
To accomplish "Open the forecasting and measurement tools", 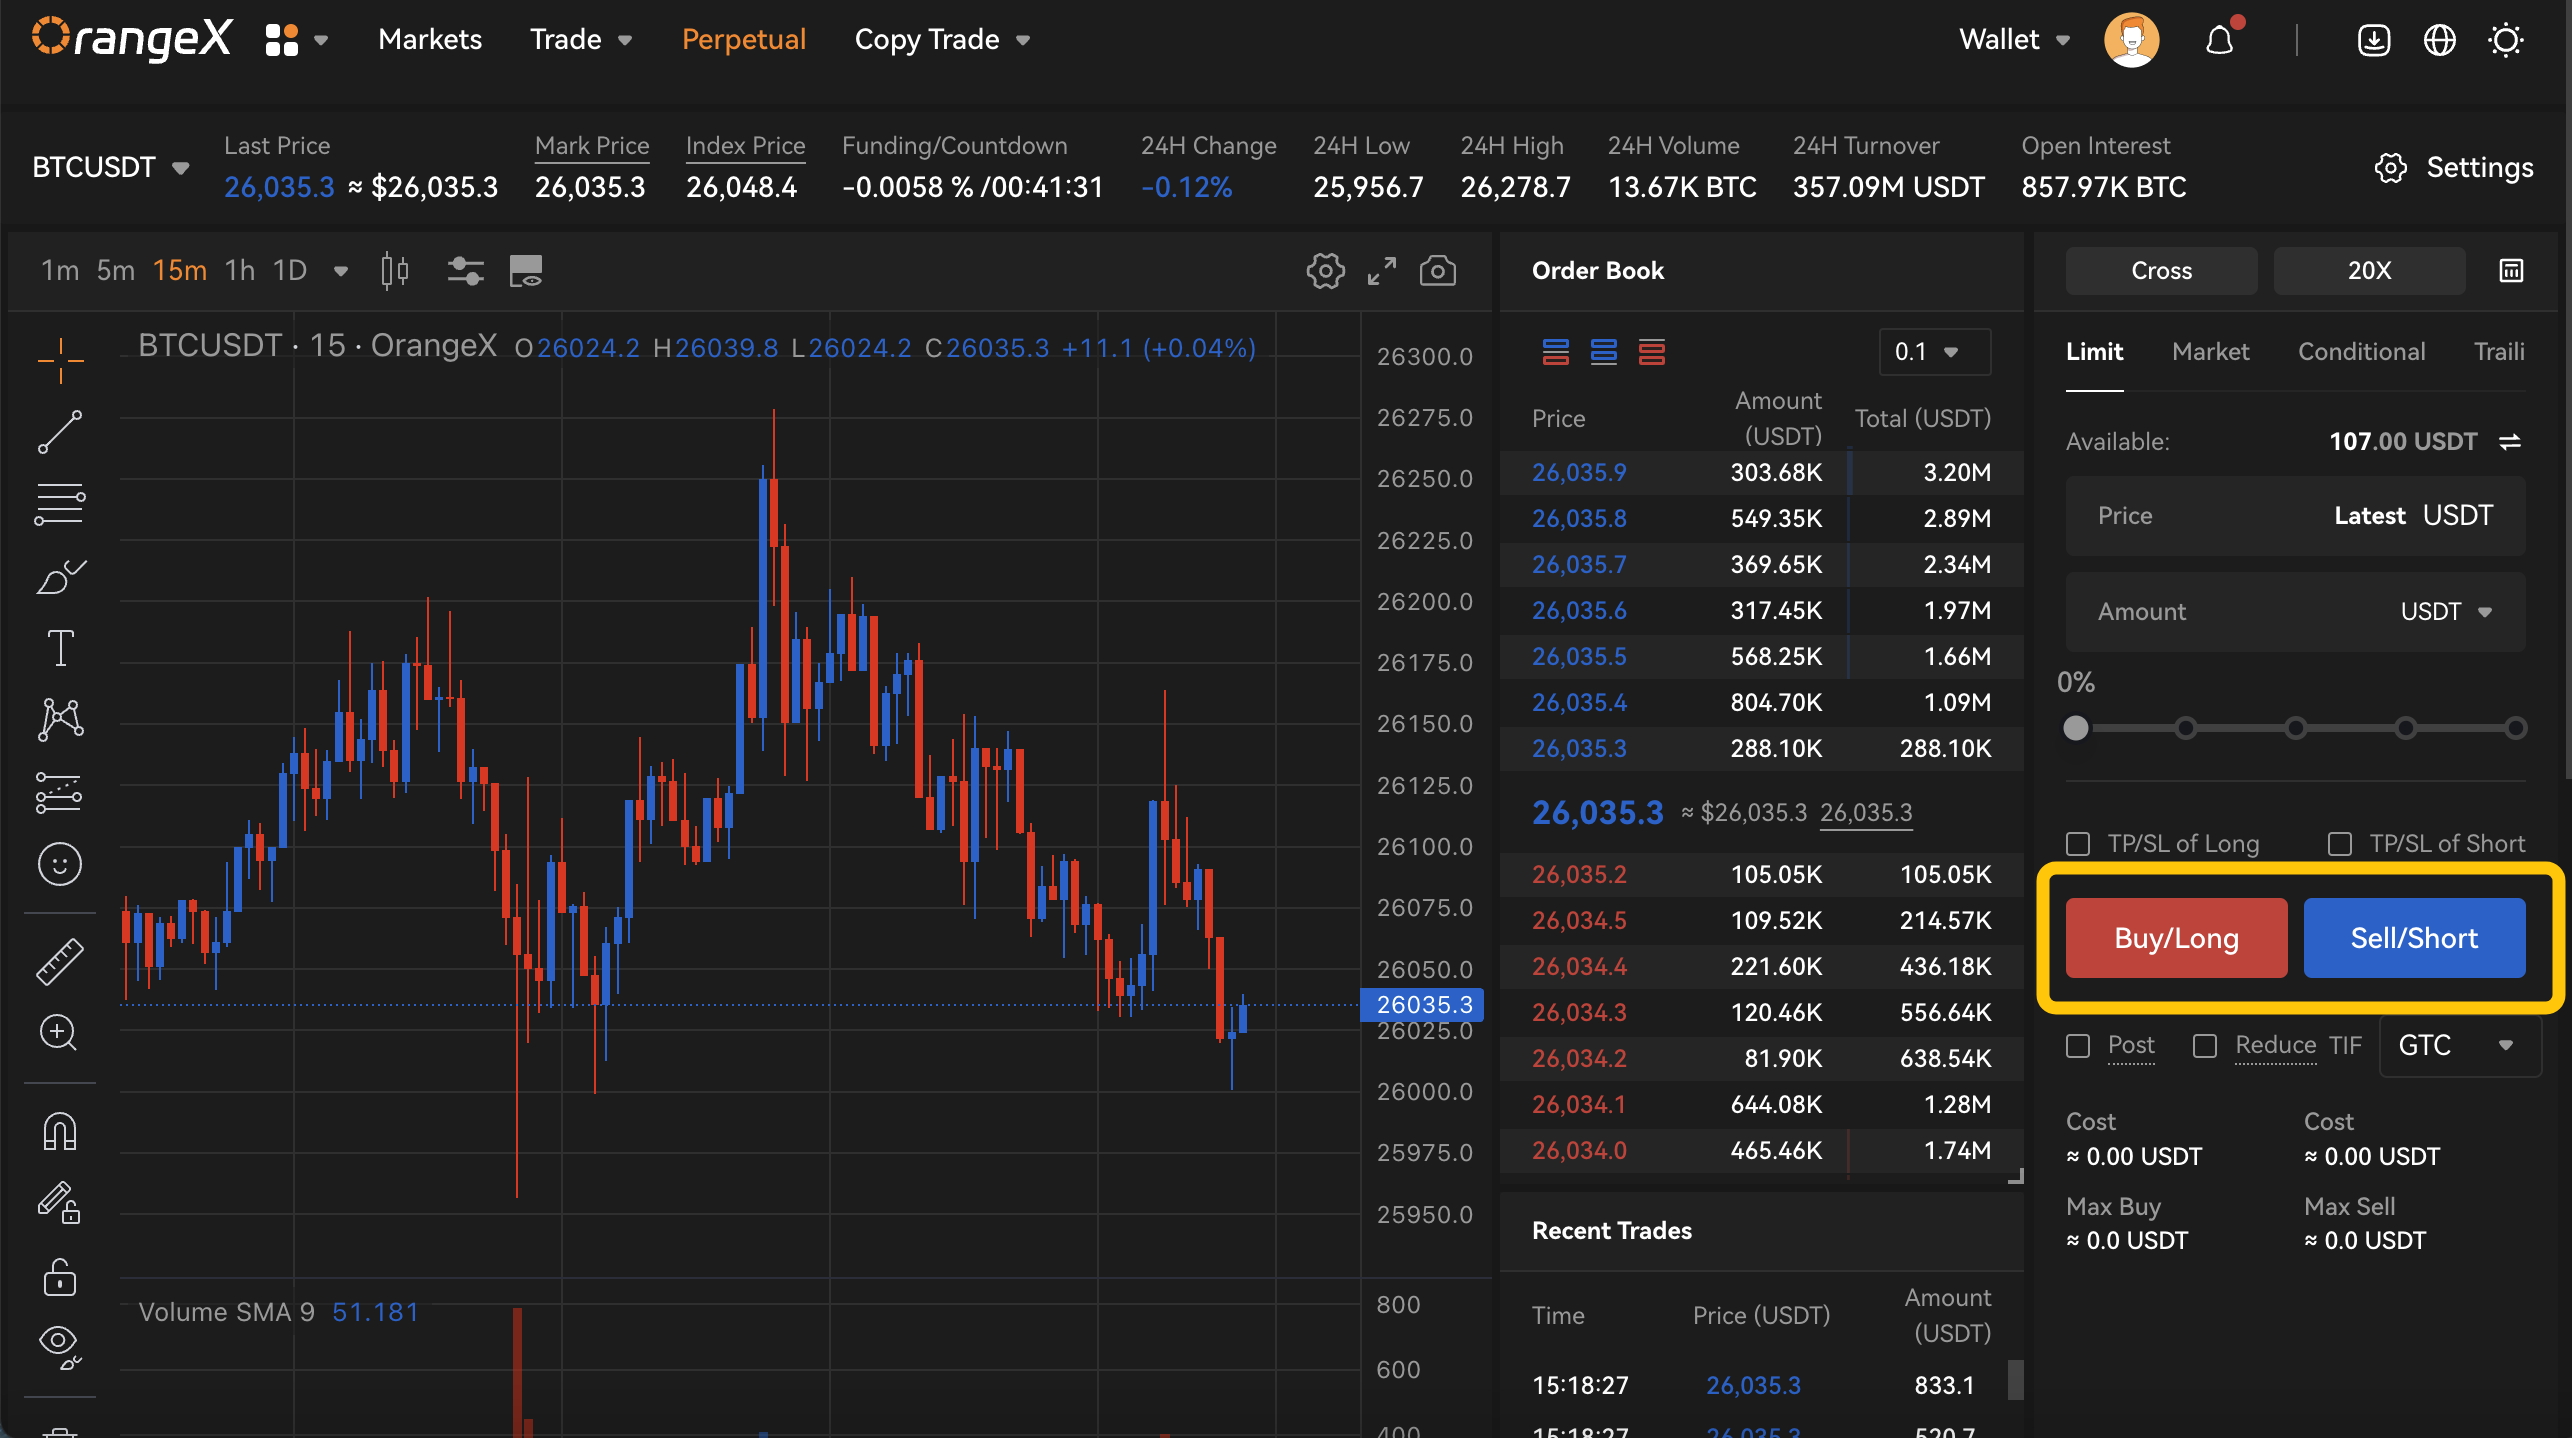I will (60, 792).
